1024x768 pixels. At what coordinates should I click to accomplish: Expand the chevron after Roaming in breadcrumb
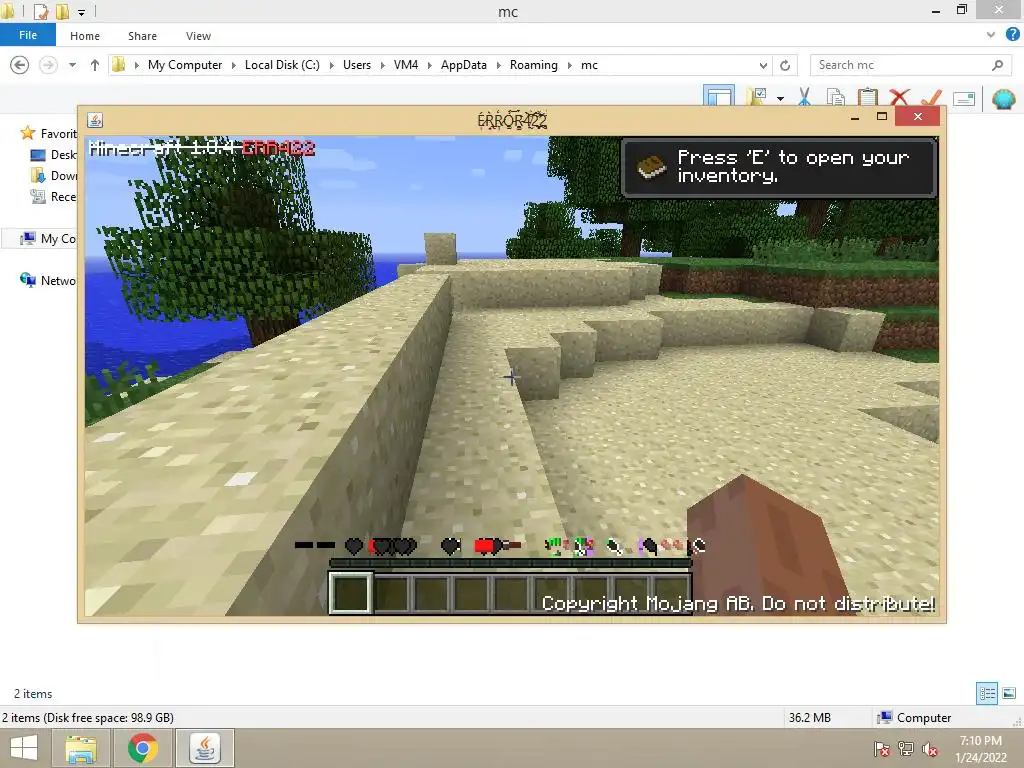[569, 65]
